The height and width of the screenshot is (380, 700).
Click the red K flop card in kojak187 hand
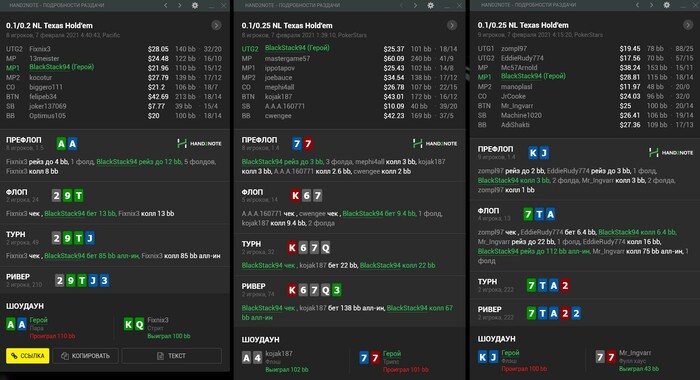pos(295,195)
